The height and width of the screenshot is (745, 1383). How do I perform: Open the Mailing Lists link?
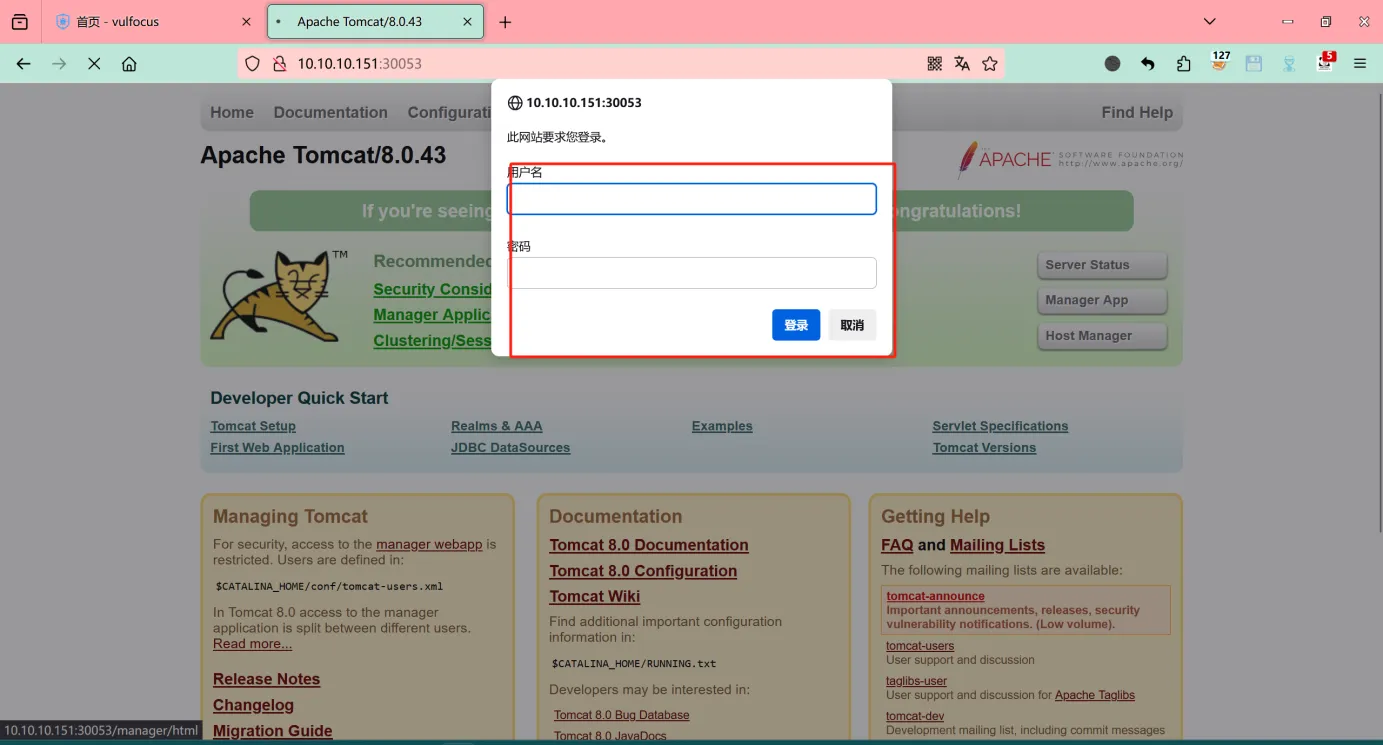pos(997,545)
